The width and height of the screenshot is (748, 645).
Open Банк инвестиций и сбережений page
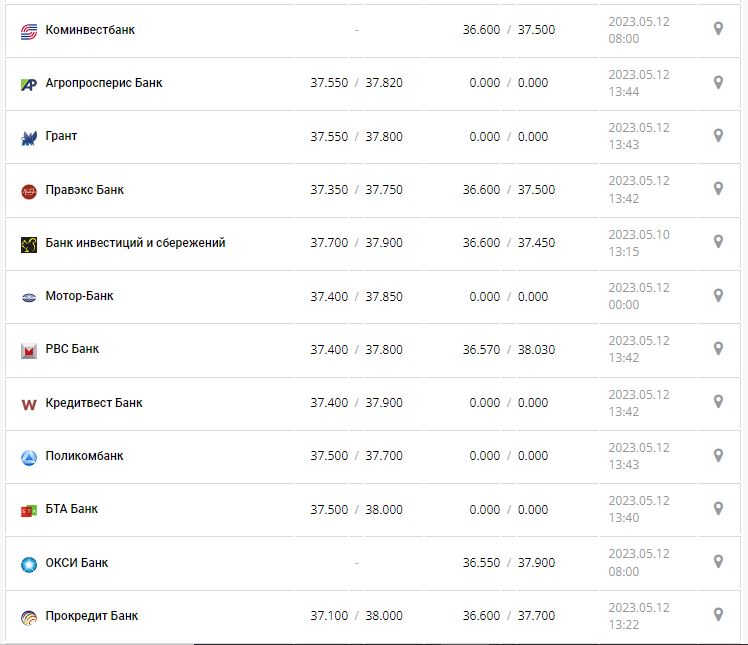pyautogui.click(x=135, y=243)
